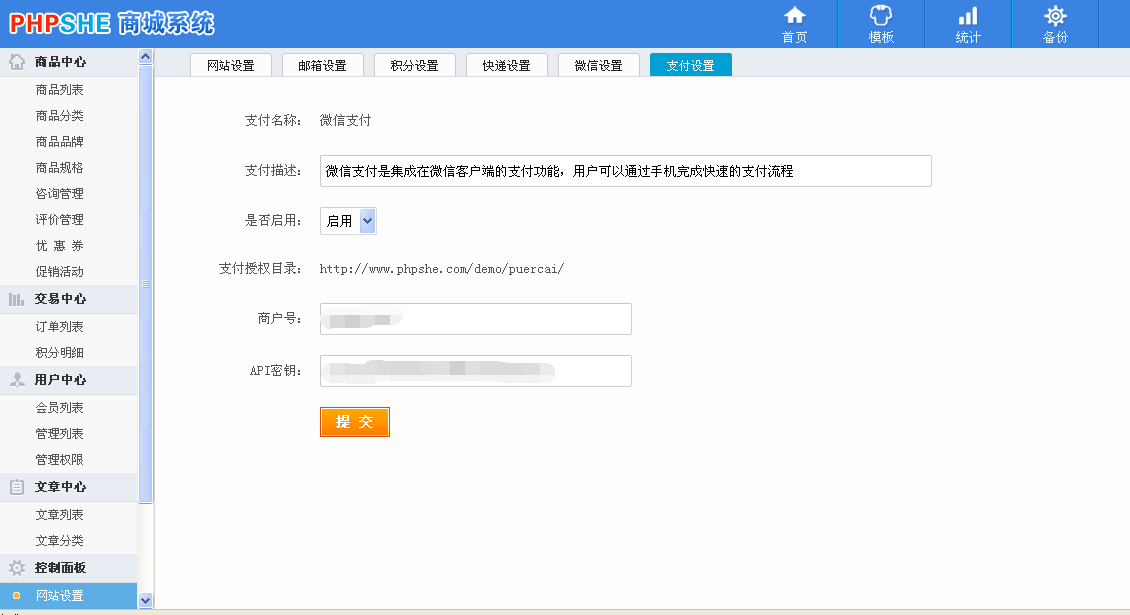Open the 是否启用 dropdown
The image size is (1130, 615).
[x=348, y=221]
